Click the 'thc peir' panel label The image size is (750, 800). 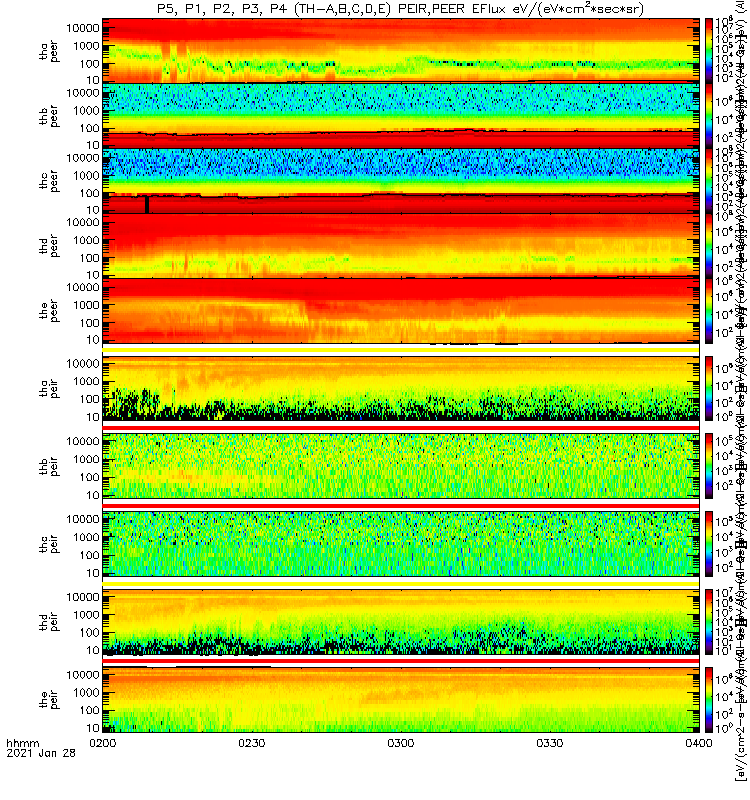49,544
